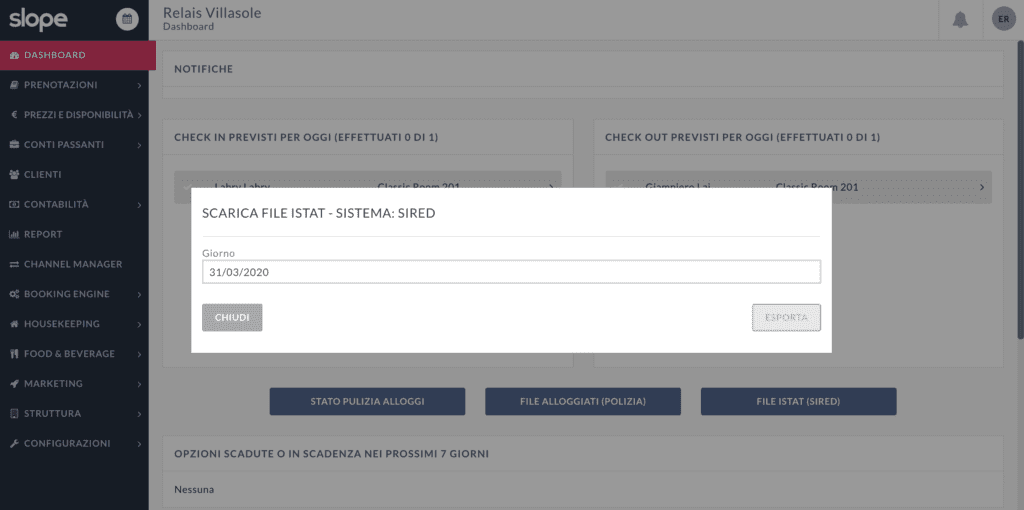Click the Configurazioni wrench icon
1024x510 pixels.
pos(15,443)
